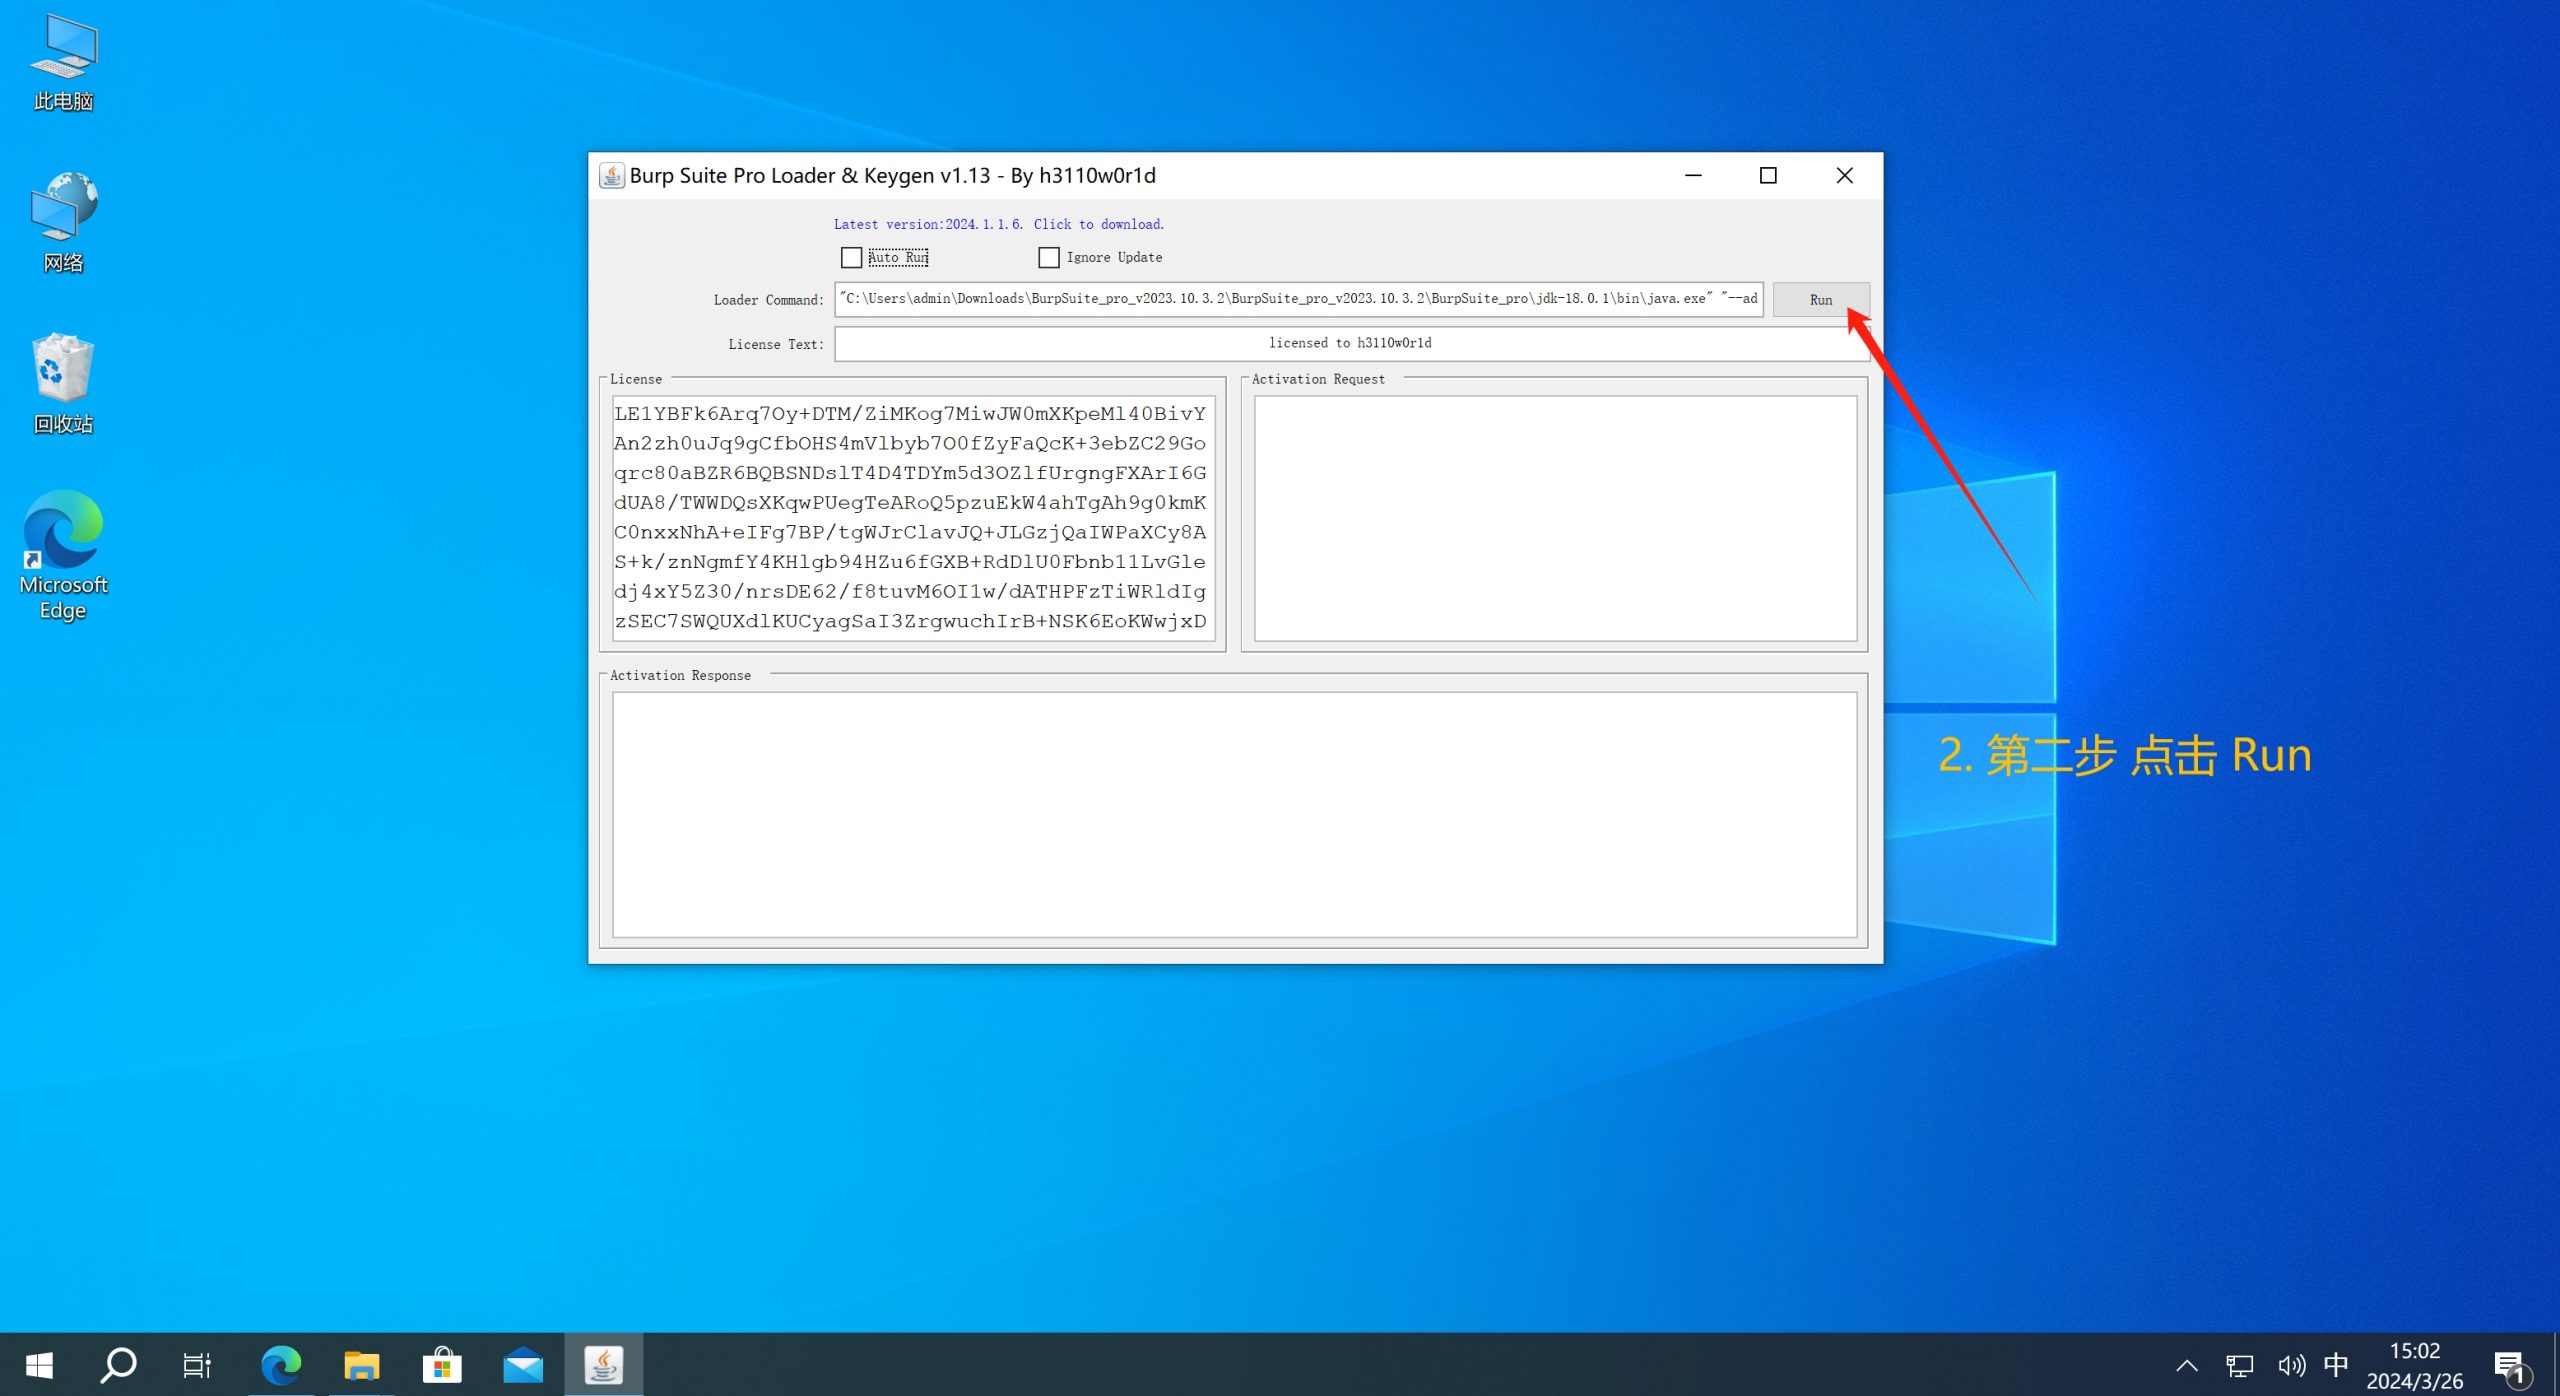Close the Burp Suite keygen window

pyautogui.click(x=1844, y=176)
